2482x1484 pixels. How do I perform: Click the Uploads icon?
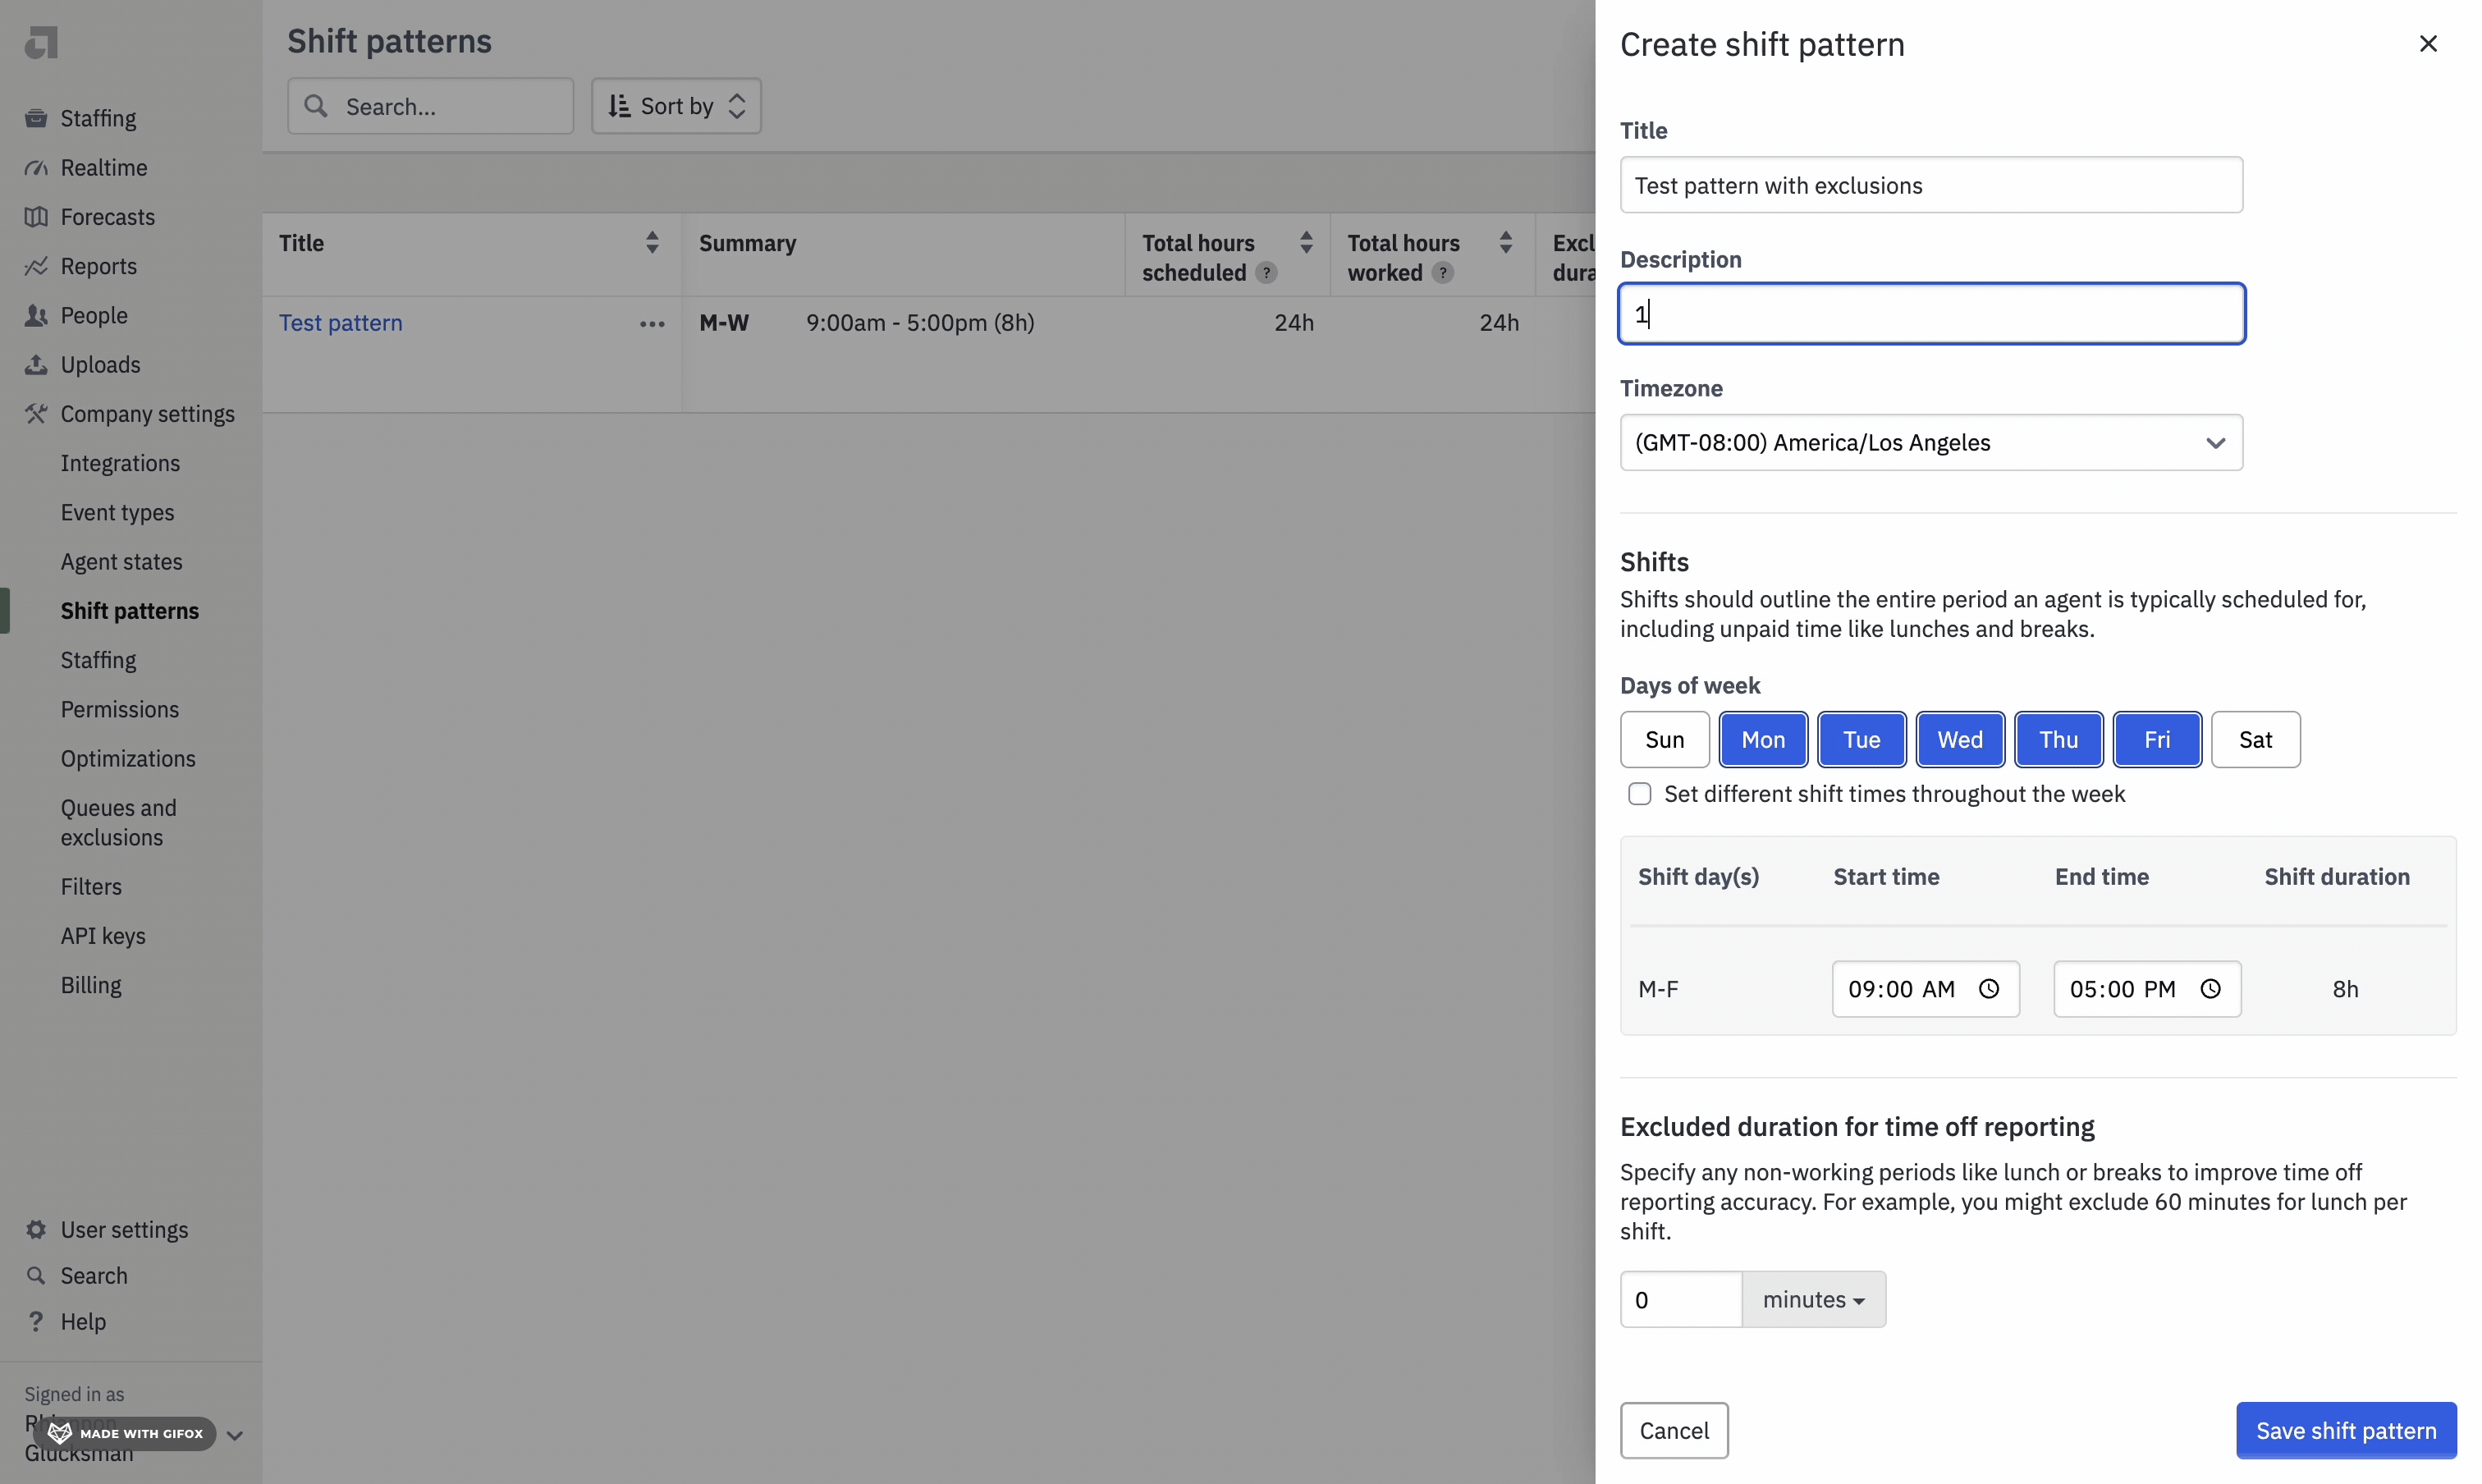[x=36, y=364]
